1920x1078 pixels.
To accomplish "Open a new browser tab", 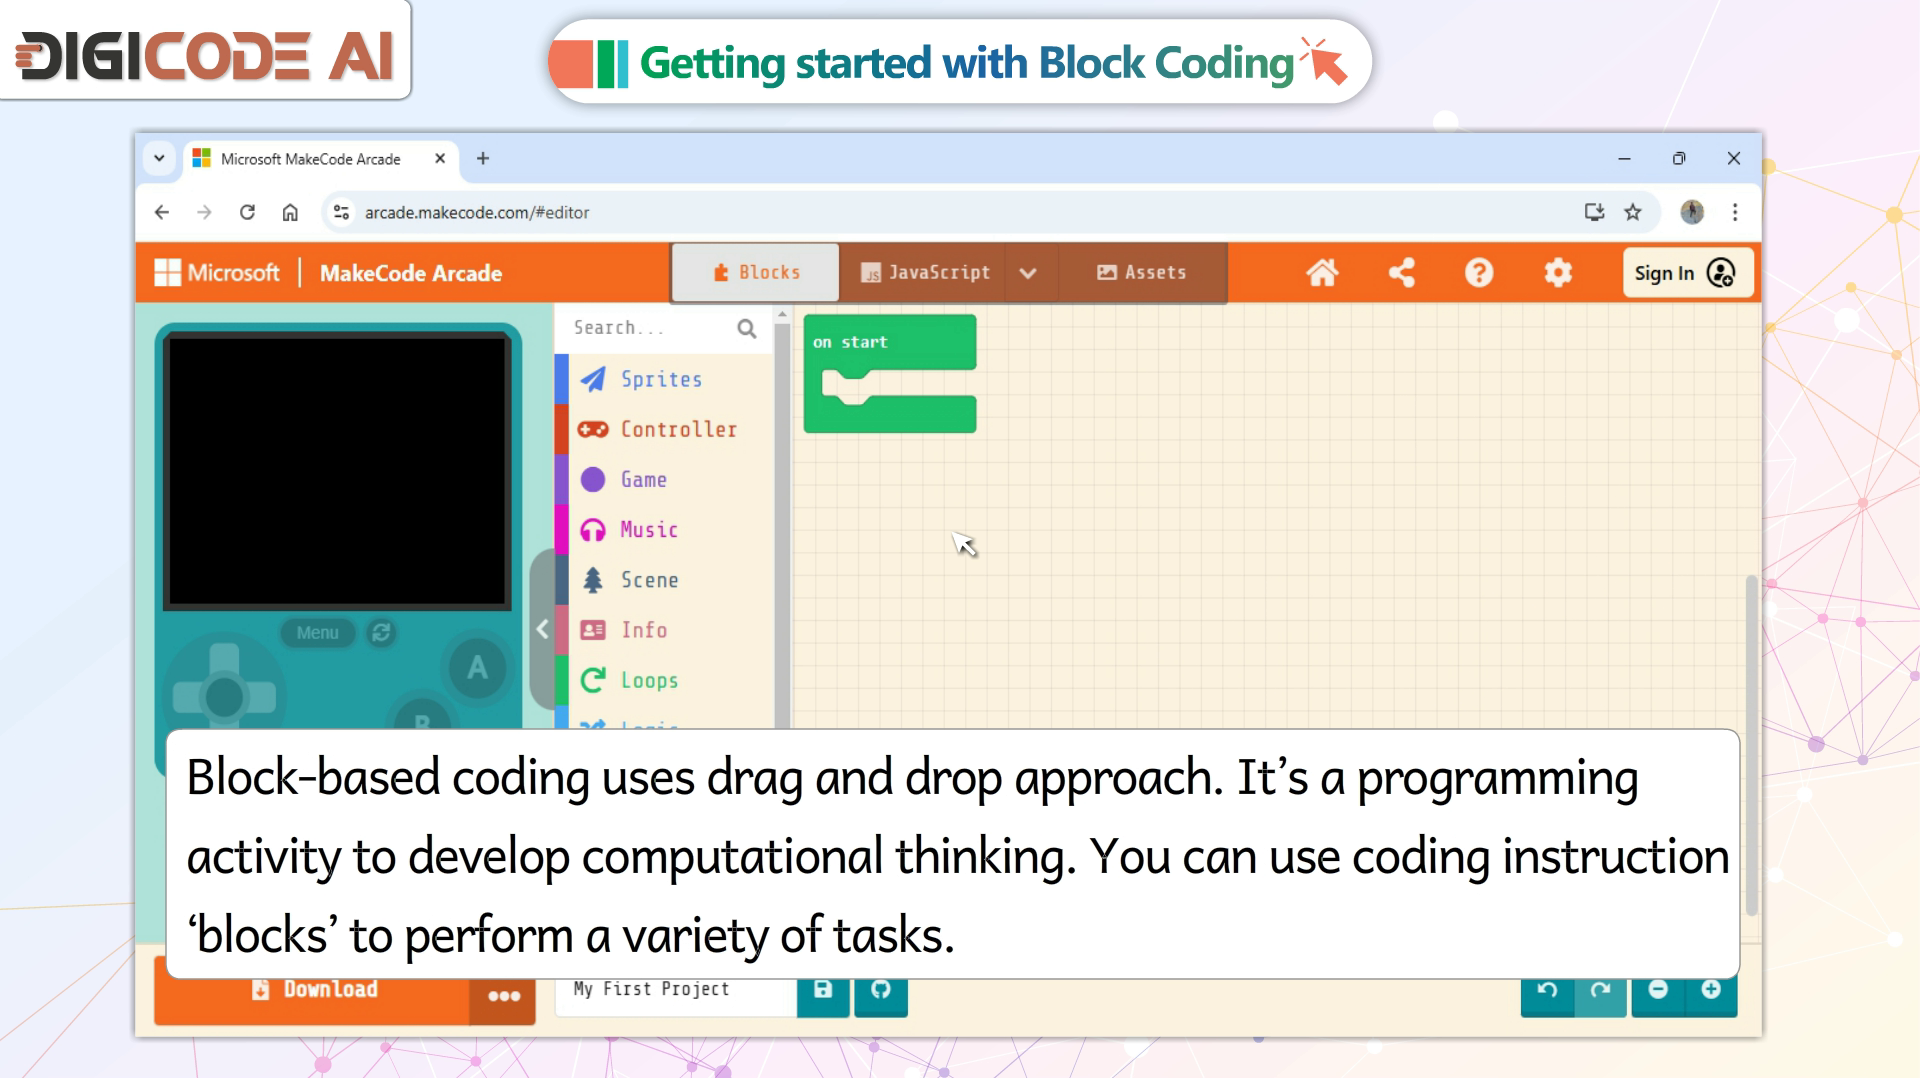I will 483,158.
